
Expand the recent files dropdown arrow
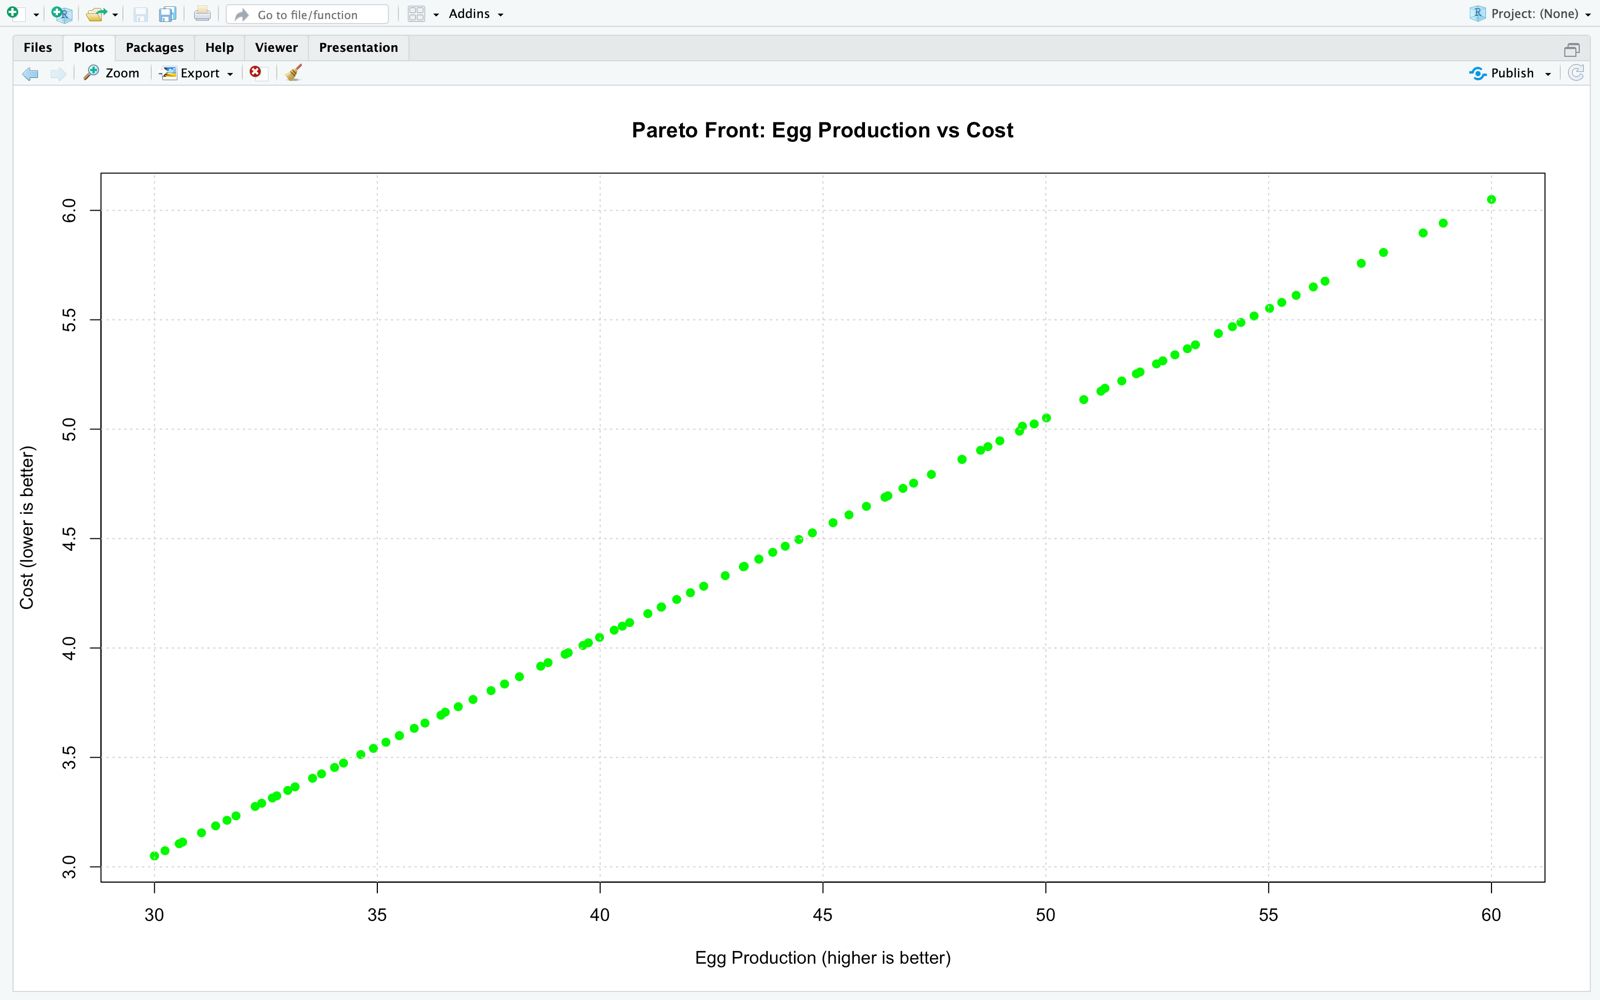point(115,15)
